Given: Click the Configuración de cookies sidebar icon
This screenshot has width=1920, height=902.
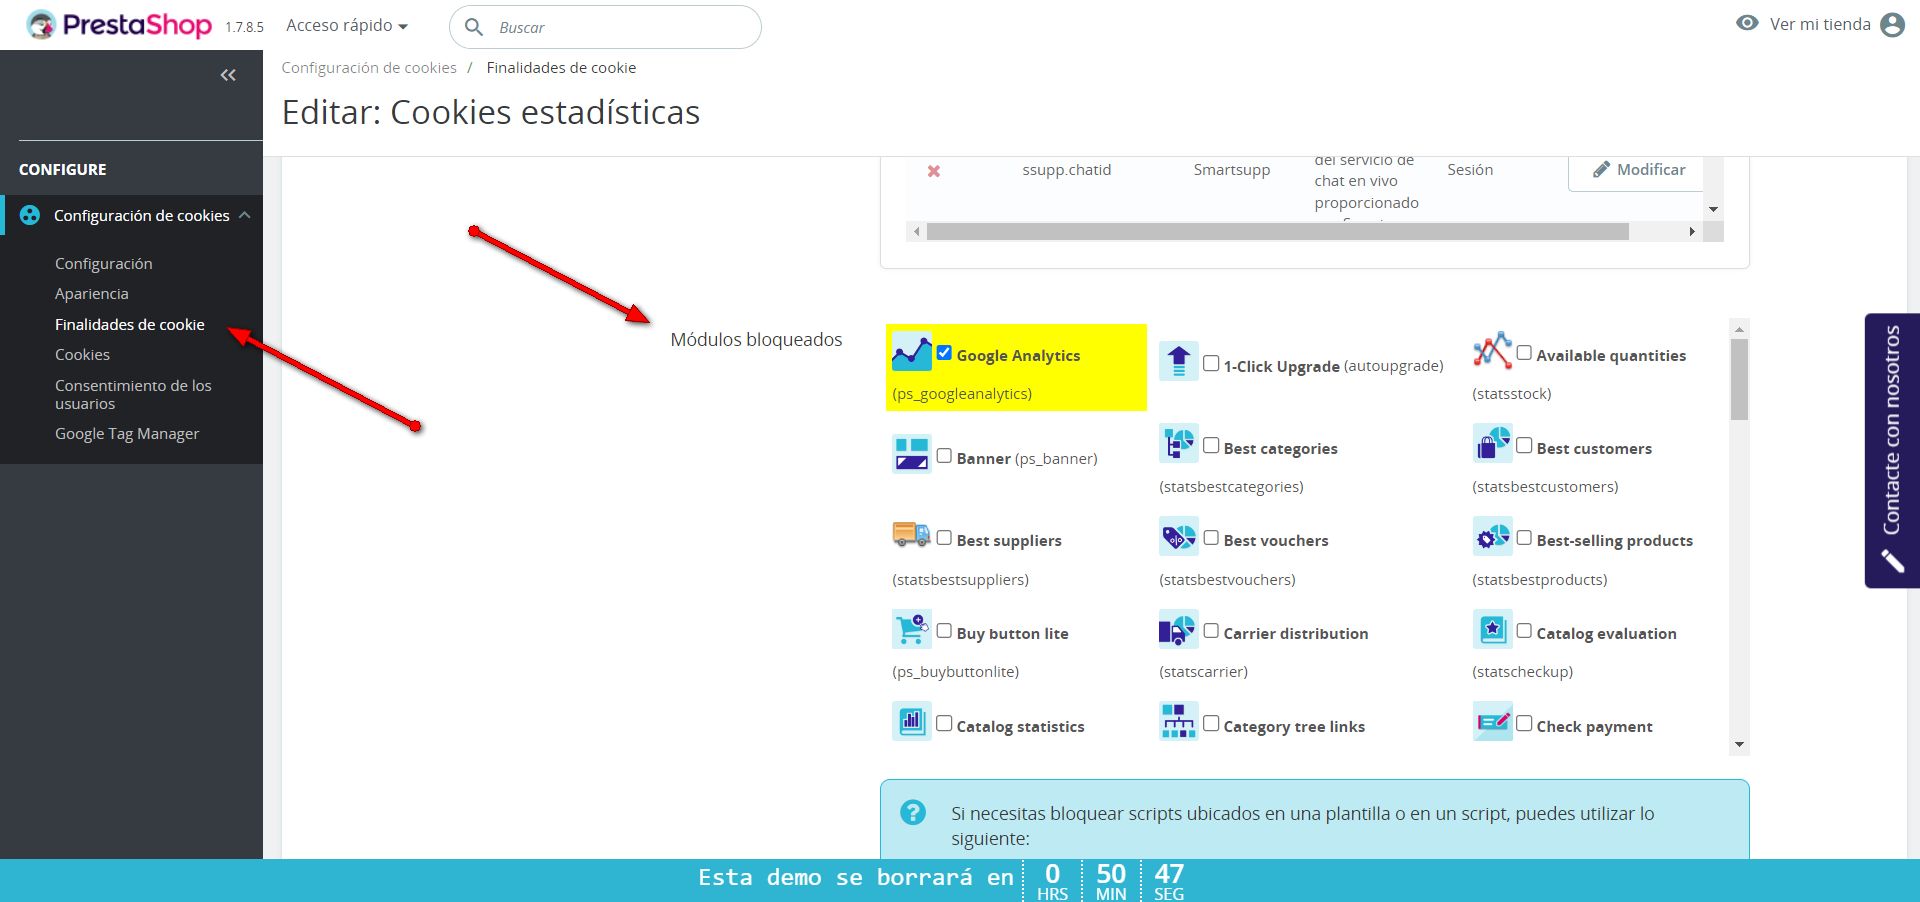Looking at the screenshot, I should 30,215.
